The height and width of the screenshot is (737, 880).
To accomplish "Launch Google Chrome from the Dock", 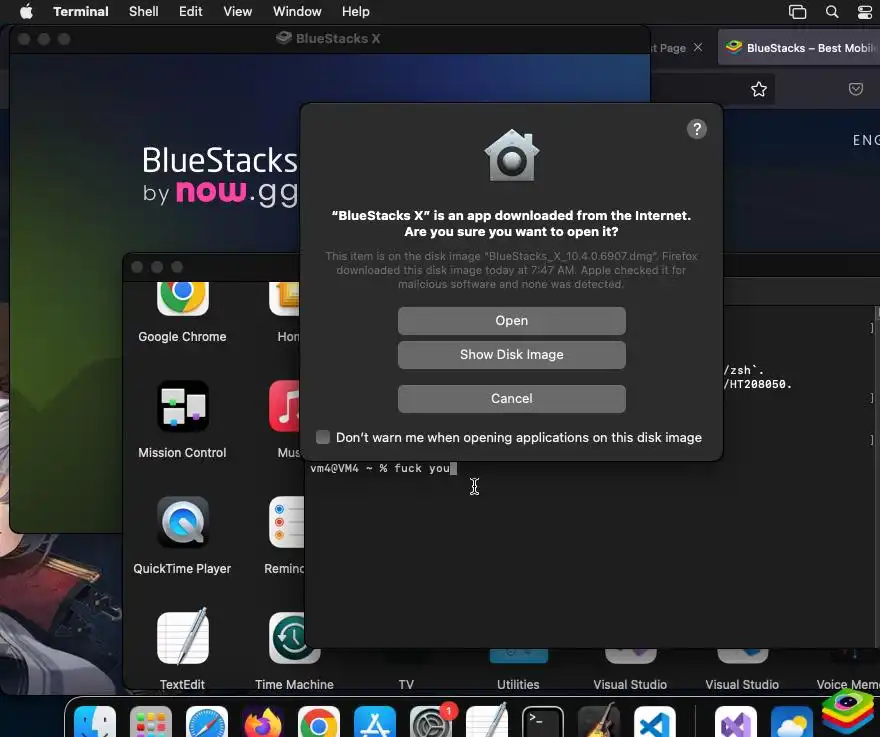I will [x=318, y=723].
